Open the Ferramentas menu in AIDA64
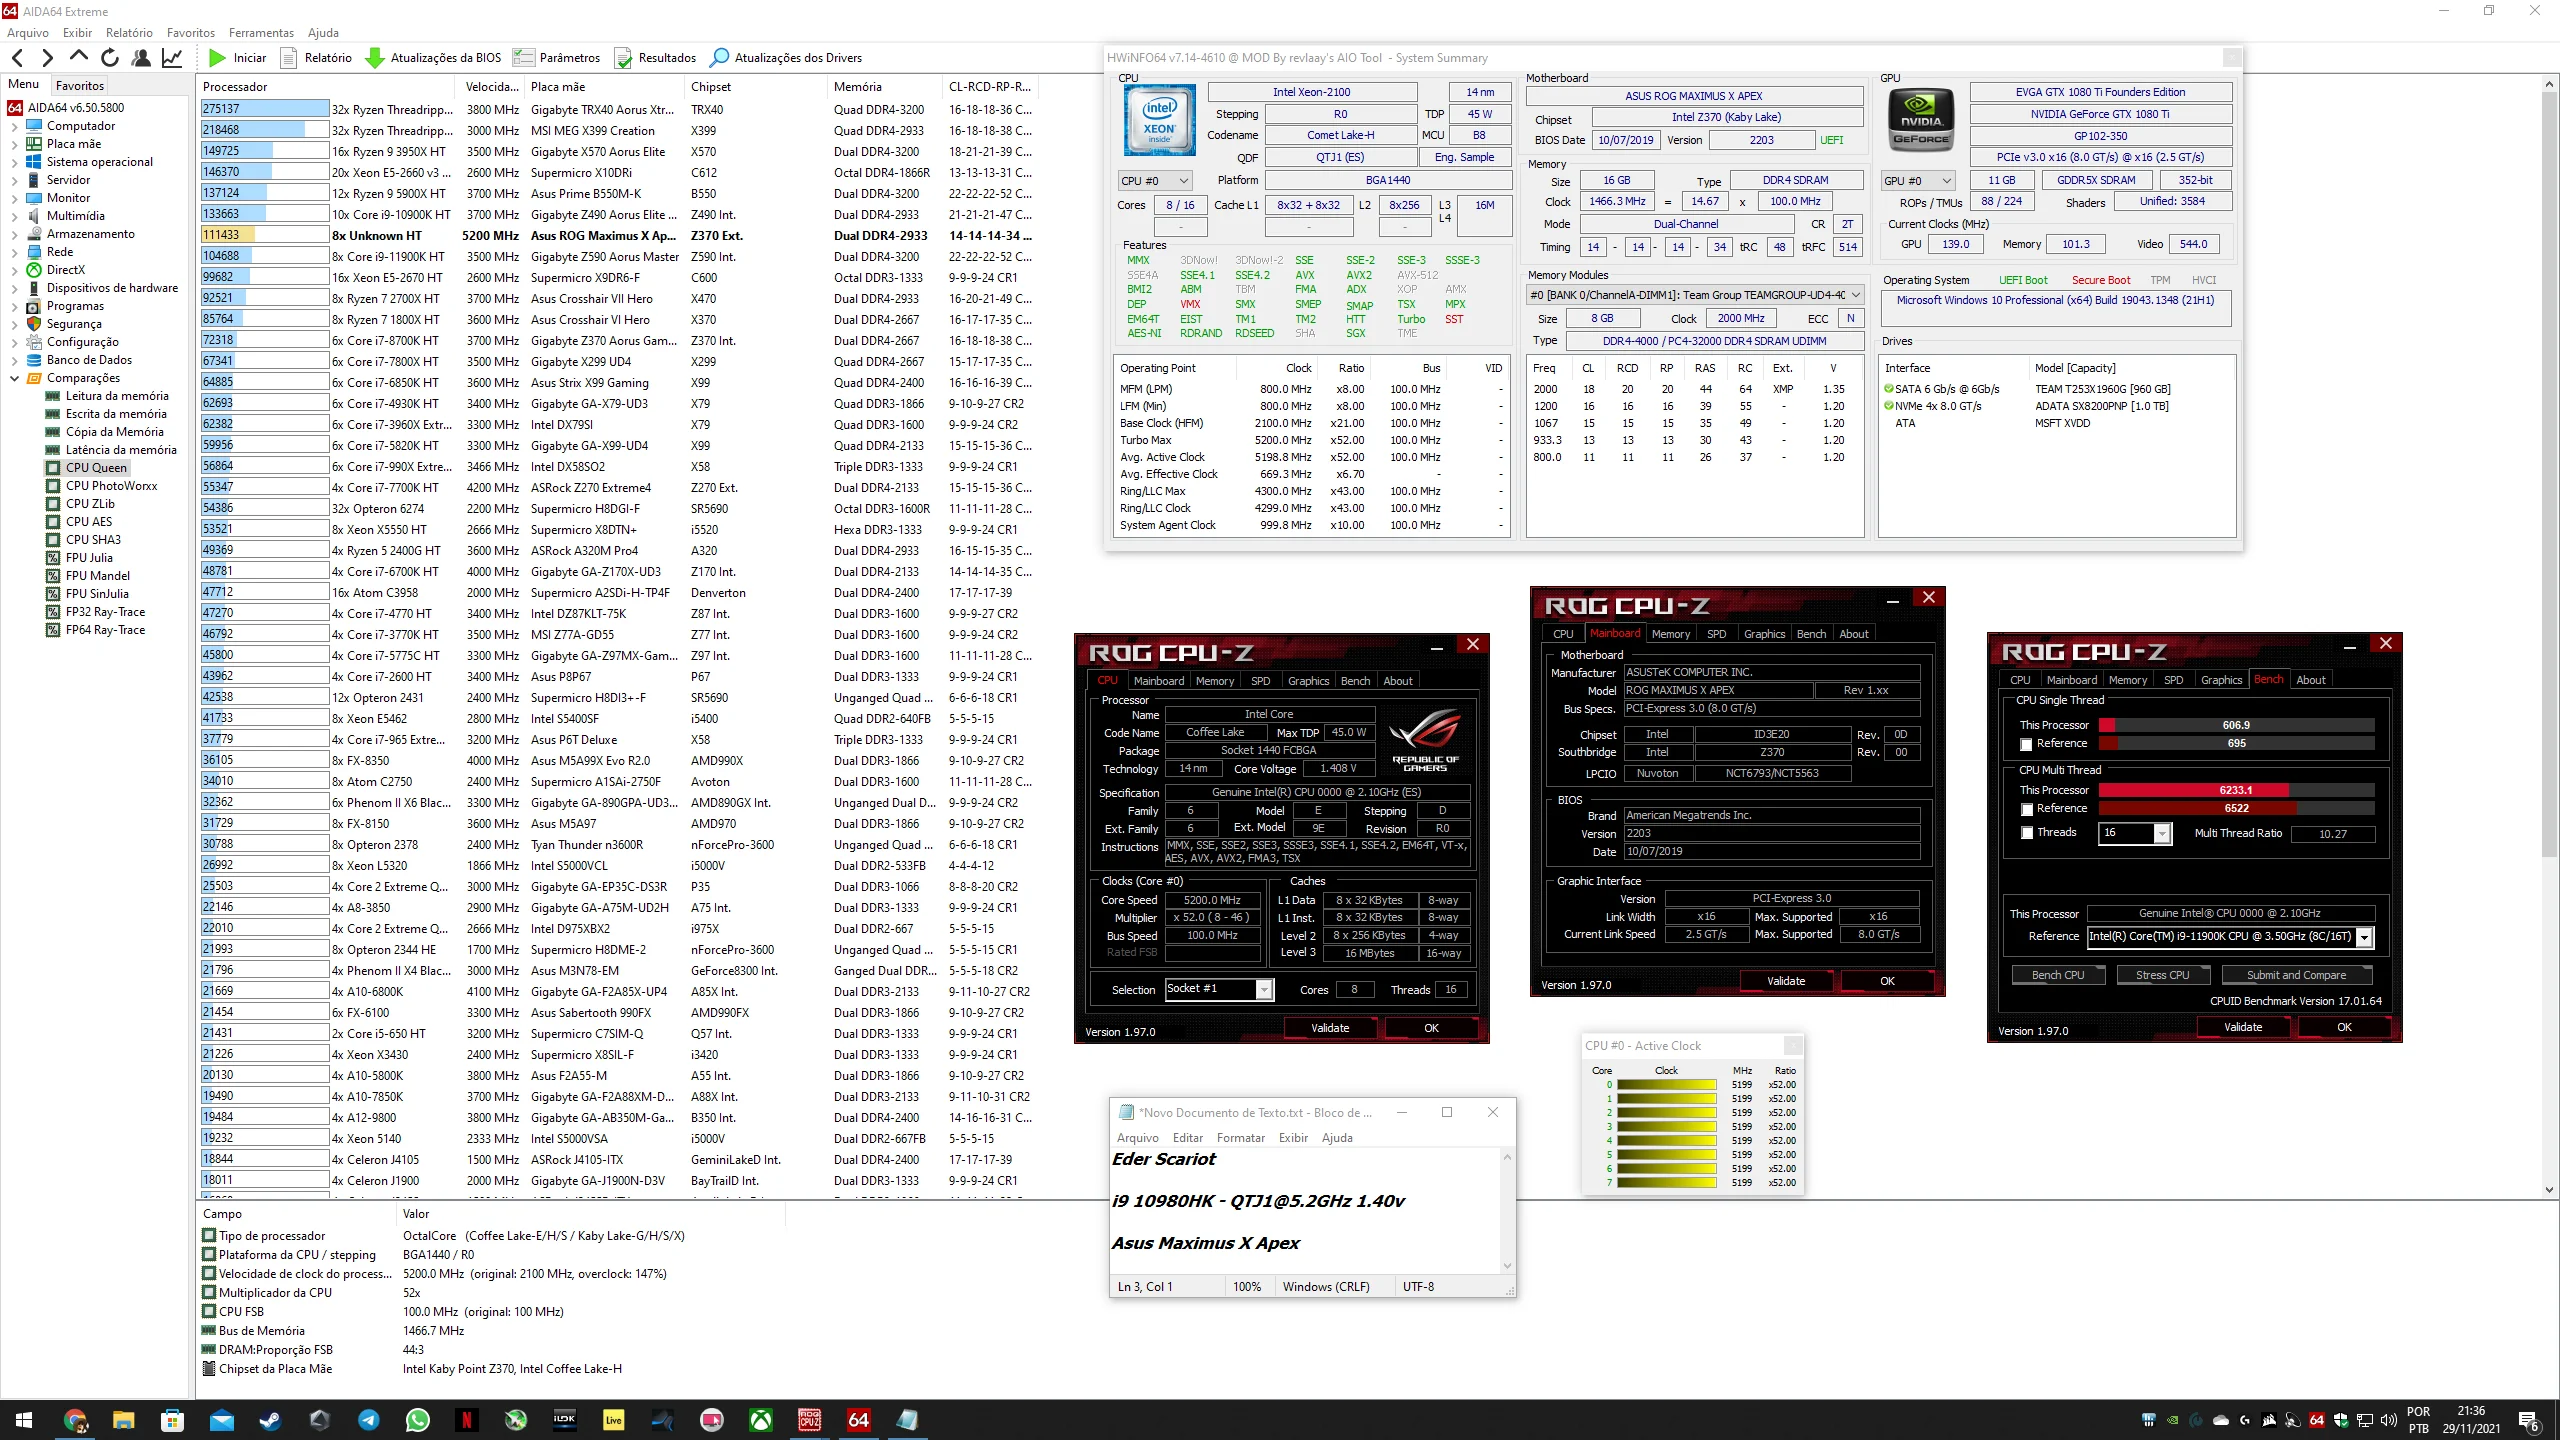Screen dimensions: 2560x1440 (x=261, y=33)
